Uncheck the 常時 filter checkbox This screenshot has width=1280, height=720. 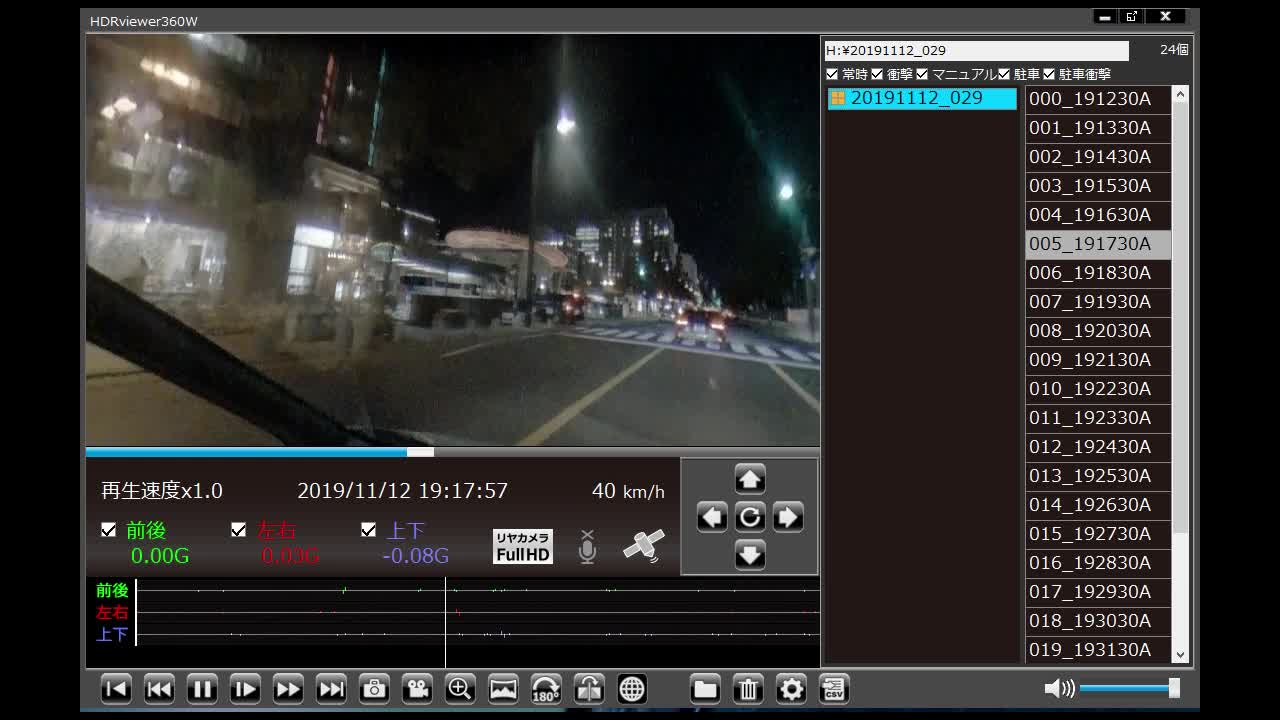[x=832, y=74]
